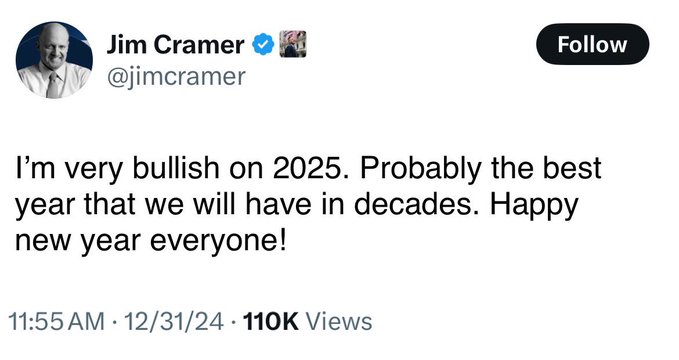Click the 11:55 AM timestamp
The height and width of the screenshot is (360, 679).
(x=57, y=322)
